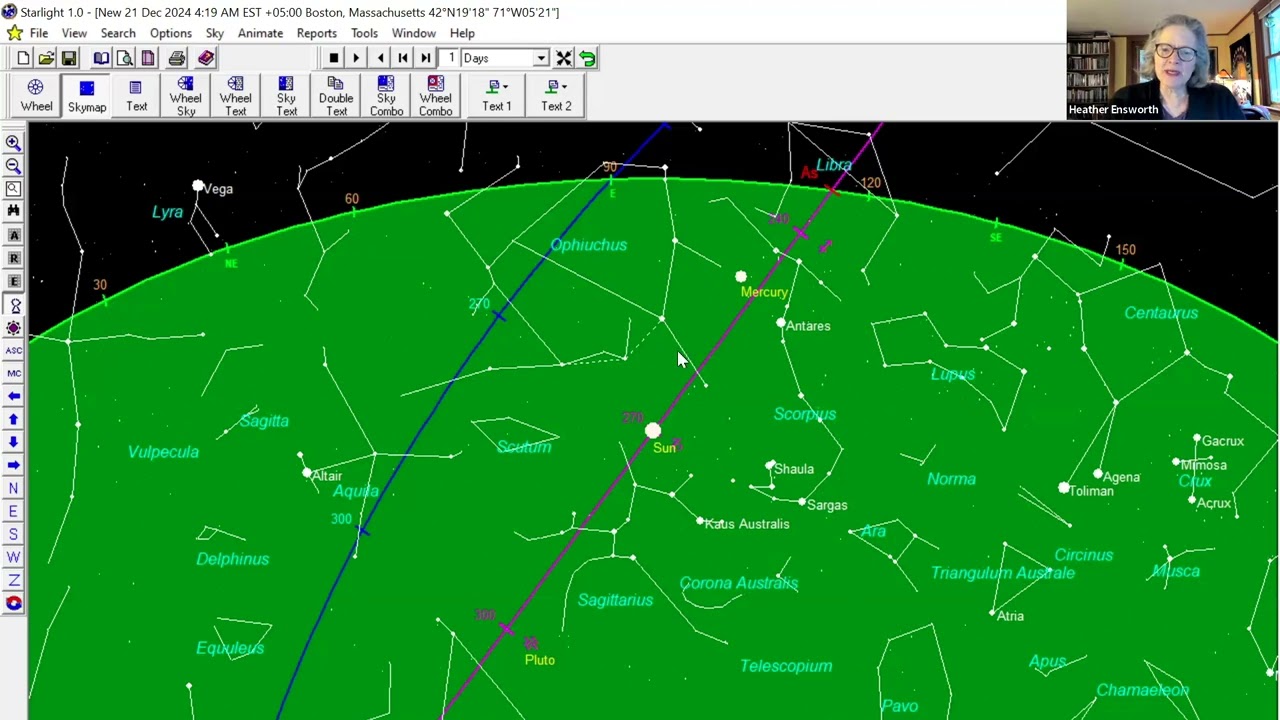This screenshot has height=720, width=1280.
Task: Pan the sky map down
Action: [13, 442]
